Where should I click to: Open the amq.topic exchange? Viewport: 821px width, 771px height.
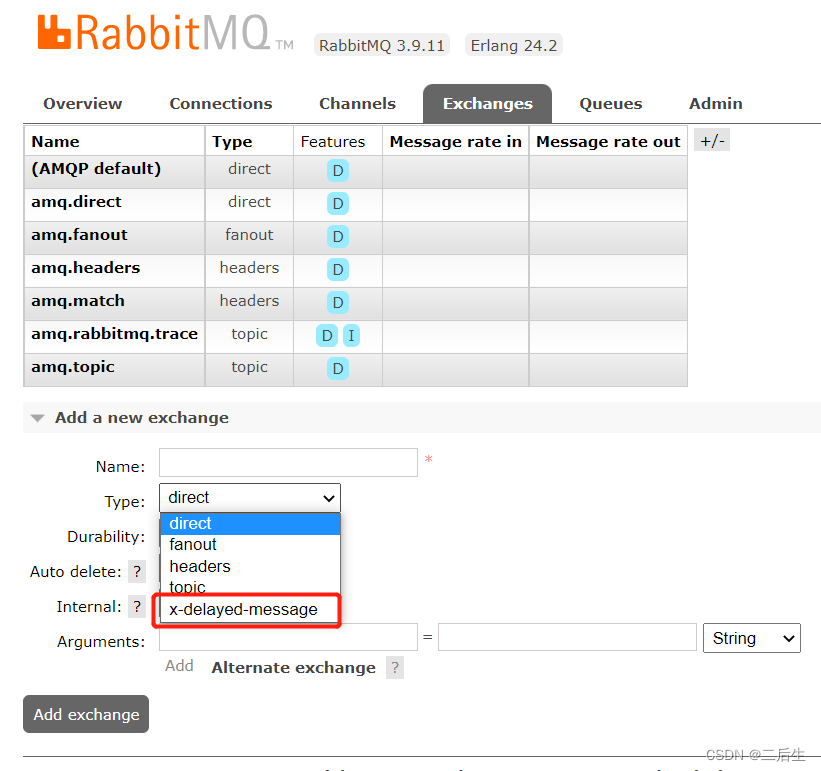click(73, 367)
